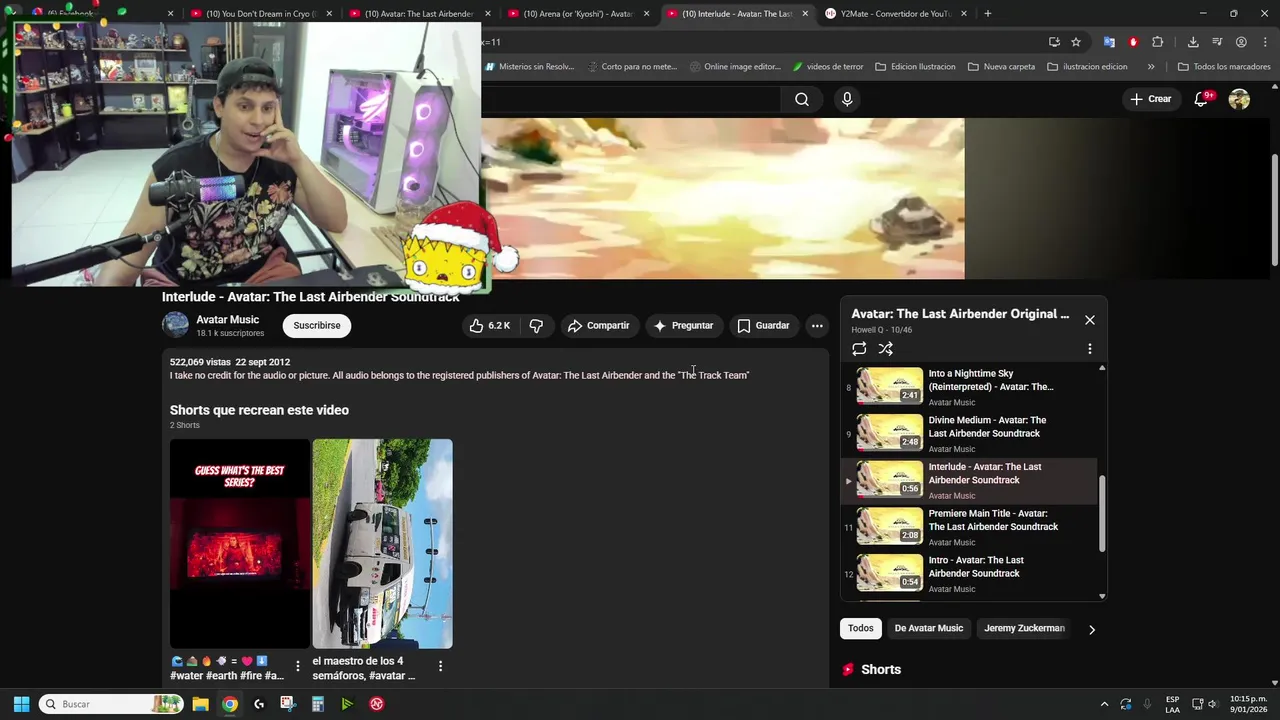This screenshot has height=720, width=1280.
Task: Click the Guardar save button
Action: pos(764,326)
